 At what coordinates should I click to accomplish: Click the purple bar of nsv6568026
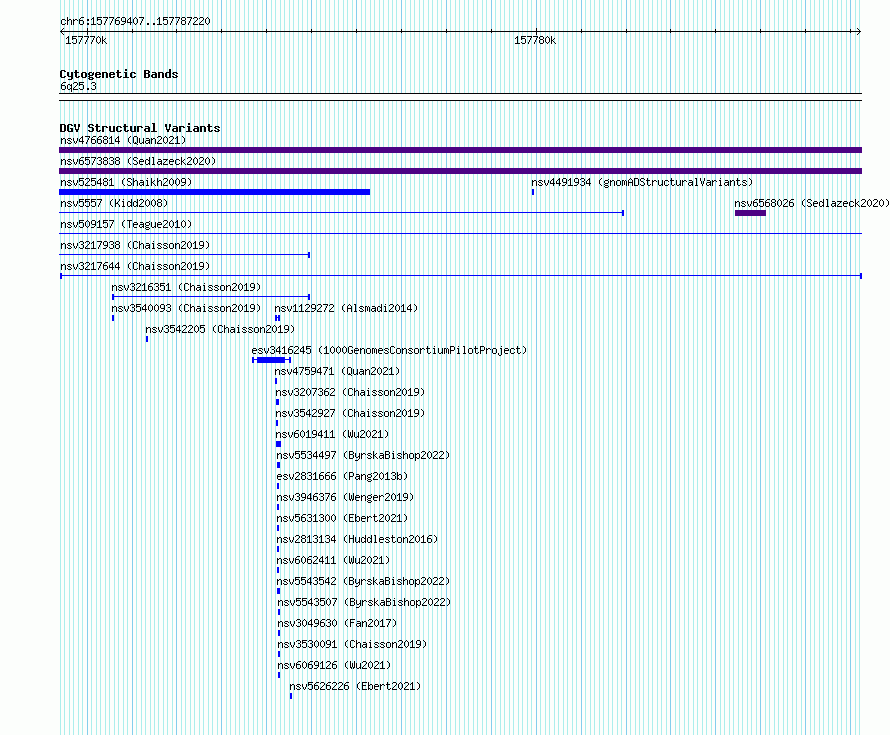pyautogui.click(x=750, y=213)
